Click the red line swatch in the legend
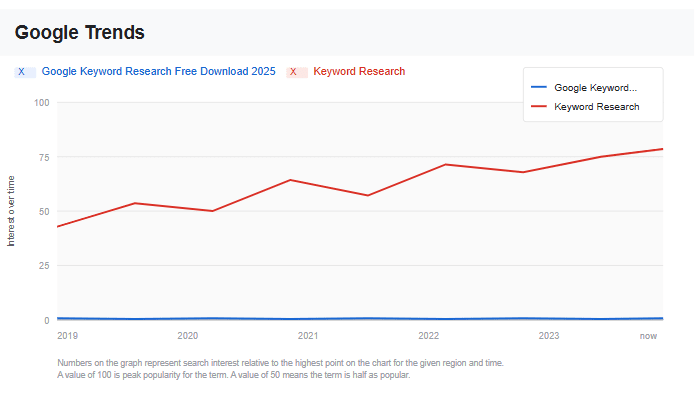The width and height of the screenshot is (696, 409). 540,107
